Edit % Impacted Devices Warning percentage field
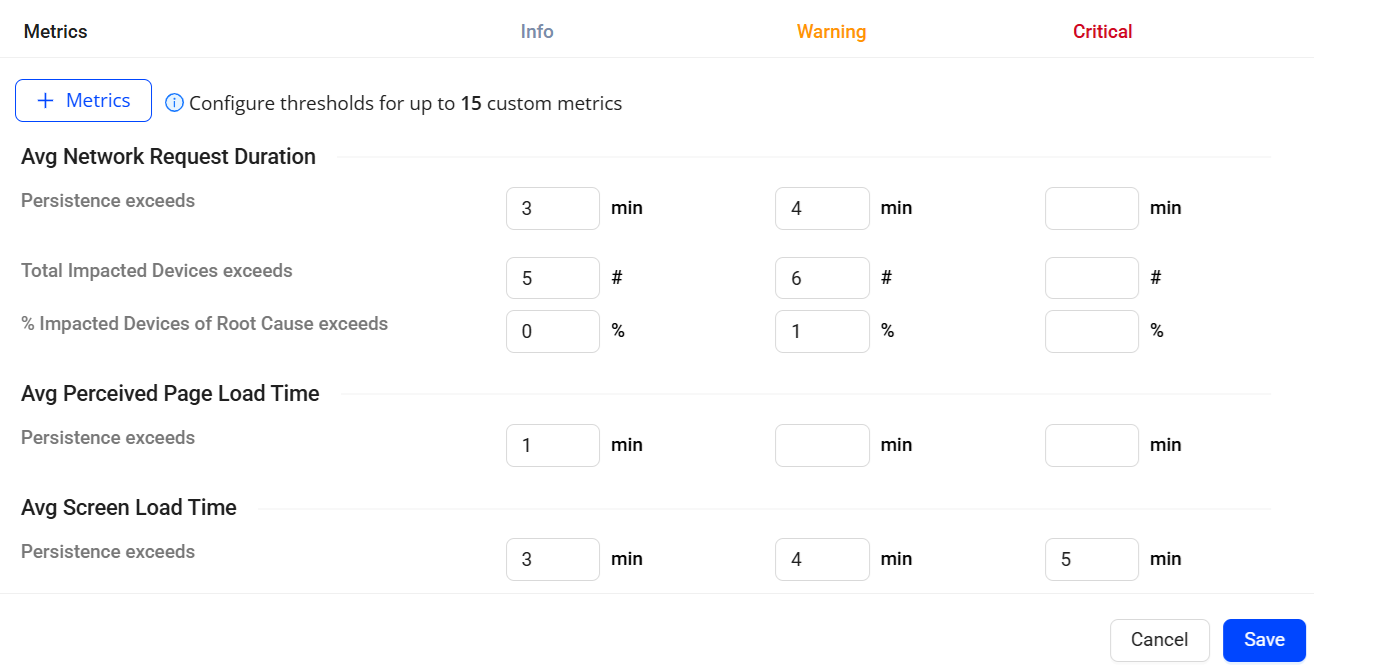Viewport: 1384px width, 670px height. pos(822,331)
